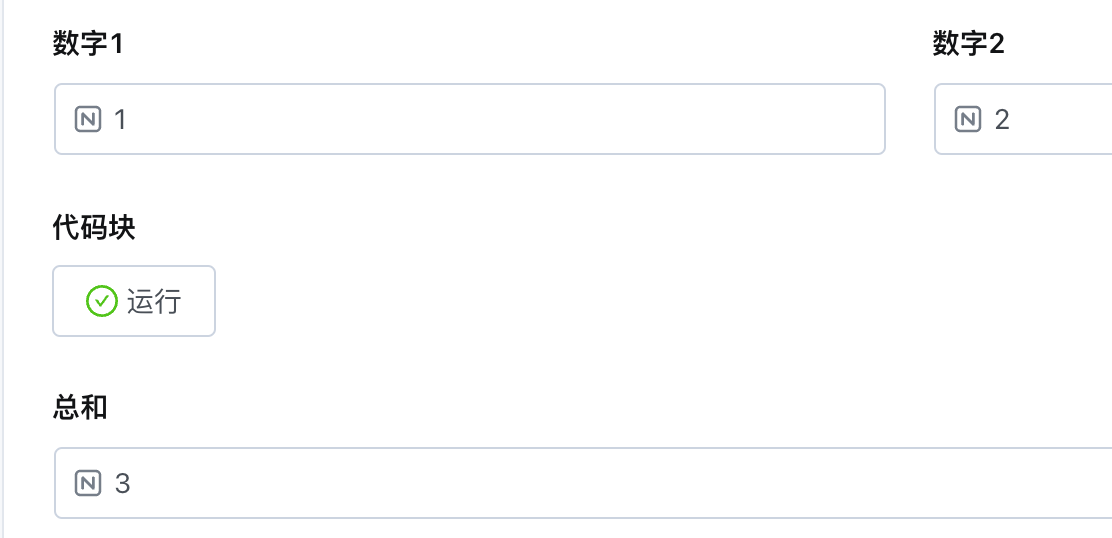Click the 代码块 section label
Screen dimensions: 1112x538
(94, 228)
